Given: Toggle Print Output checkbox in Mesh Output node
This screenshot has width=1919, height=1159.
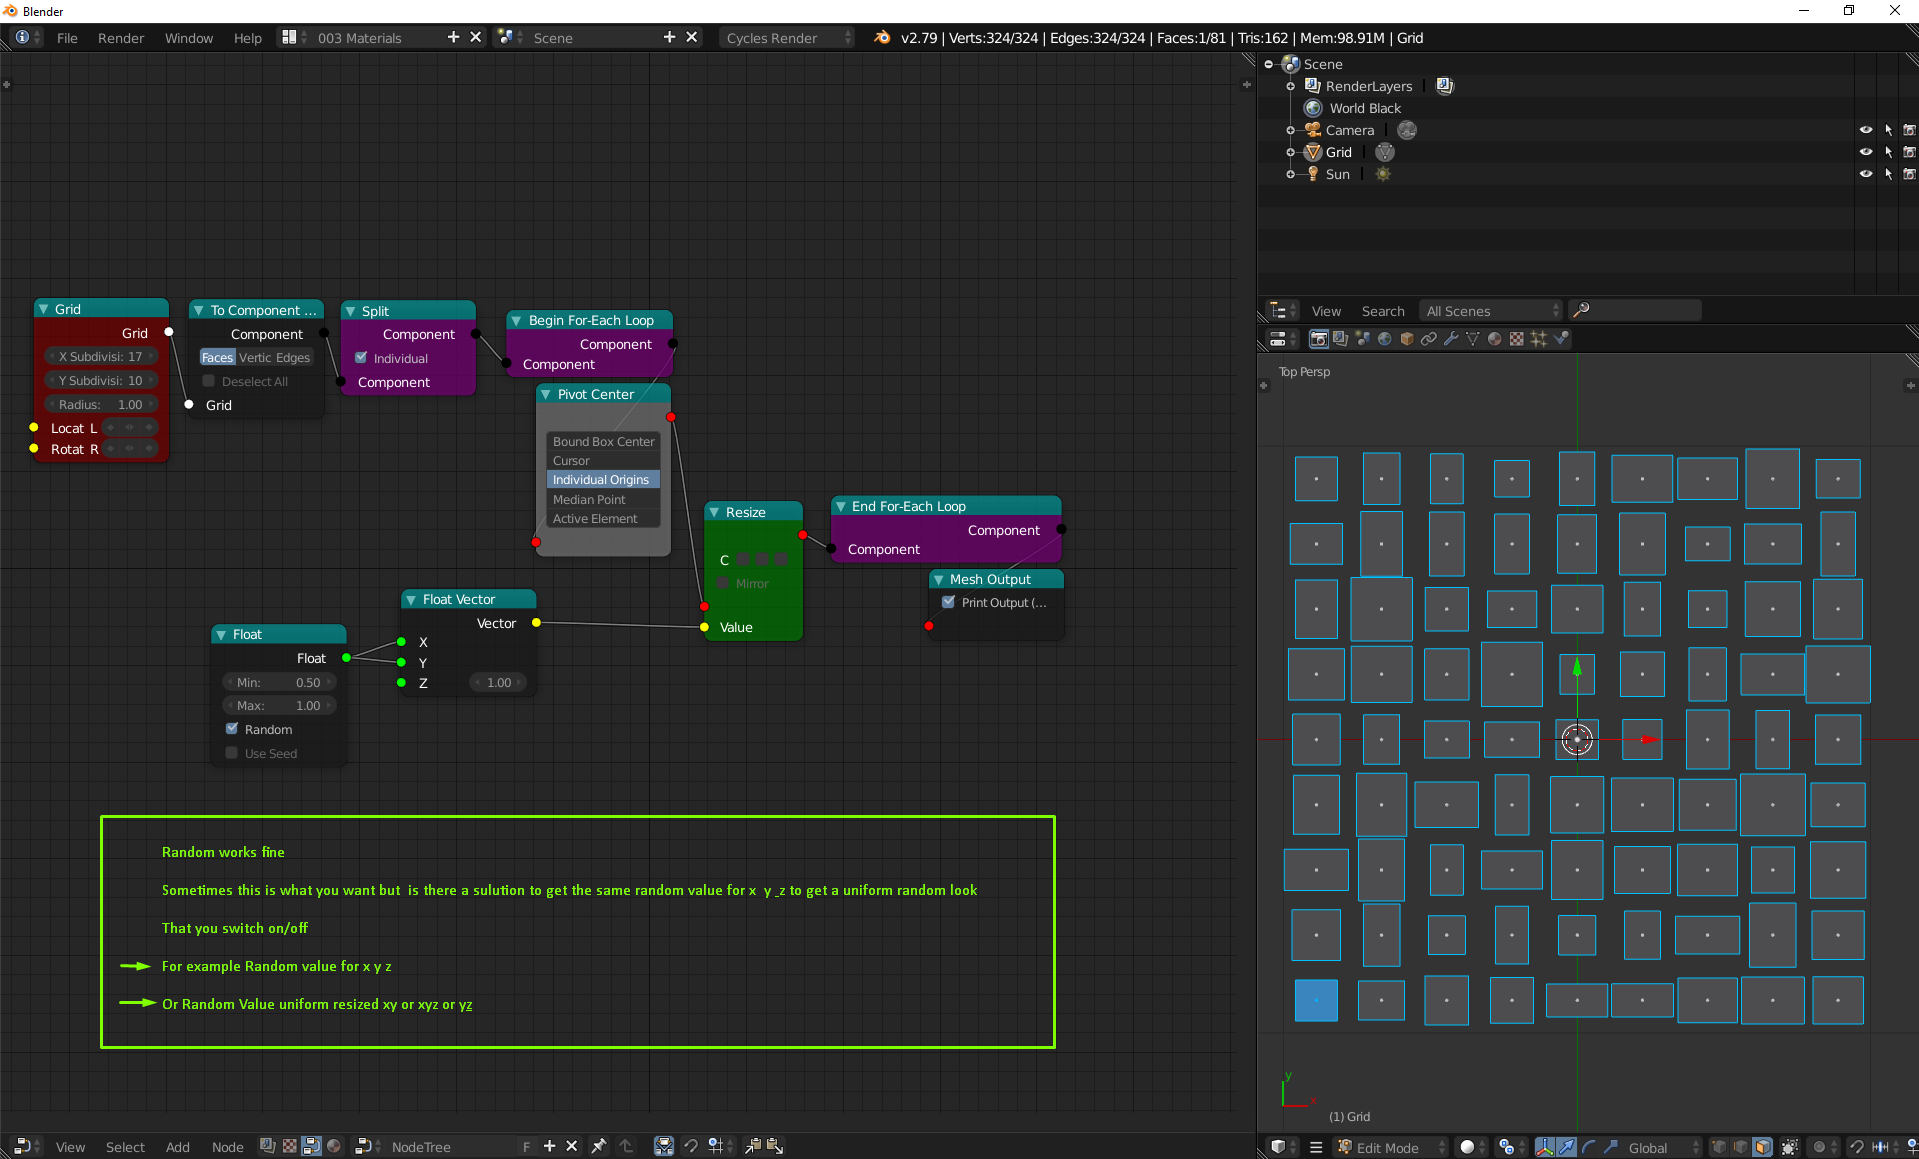Looking at the screenshot, I should (949, 602).
